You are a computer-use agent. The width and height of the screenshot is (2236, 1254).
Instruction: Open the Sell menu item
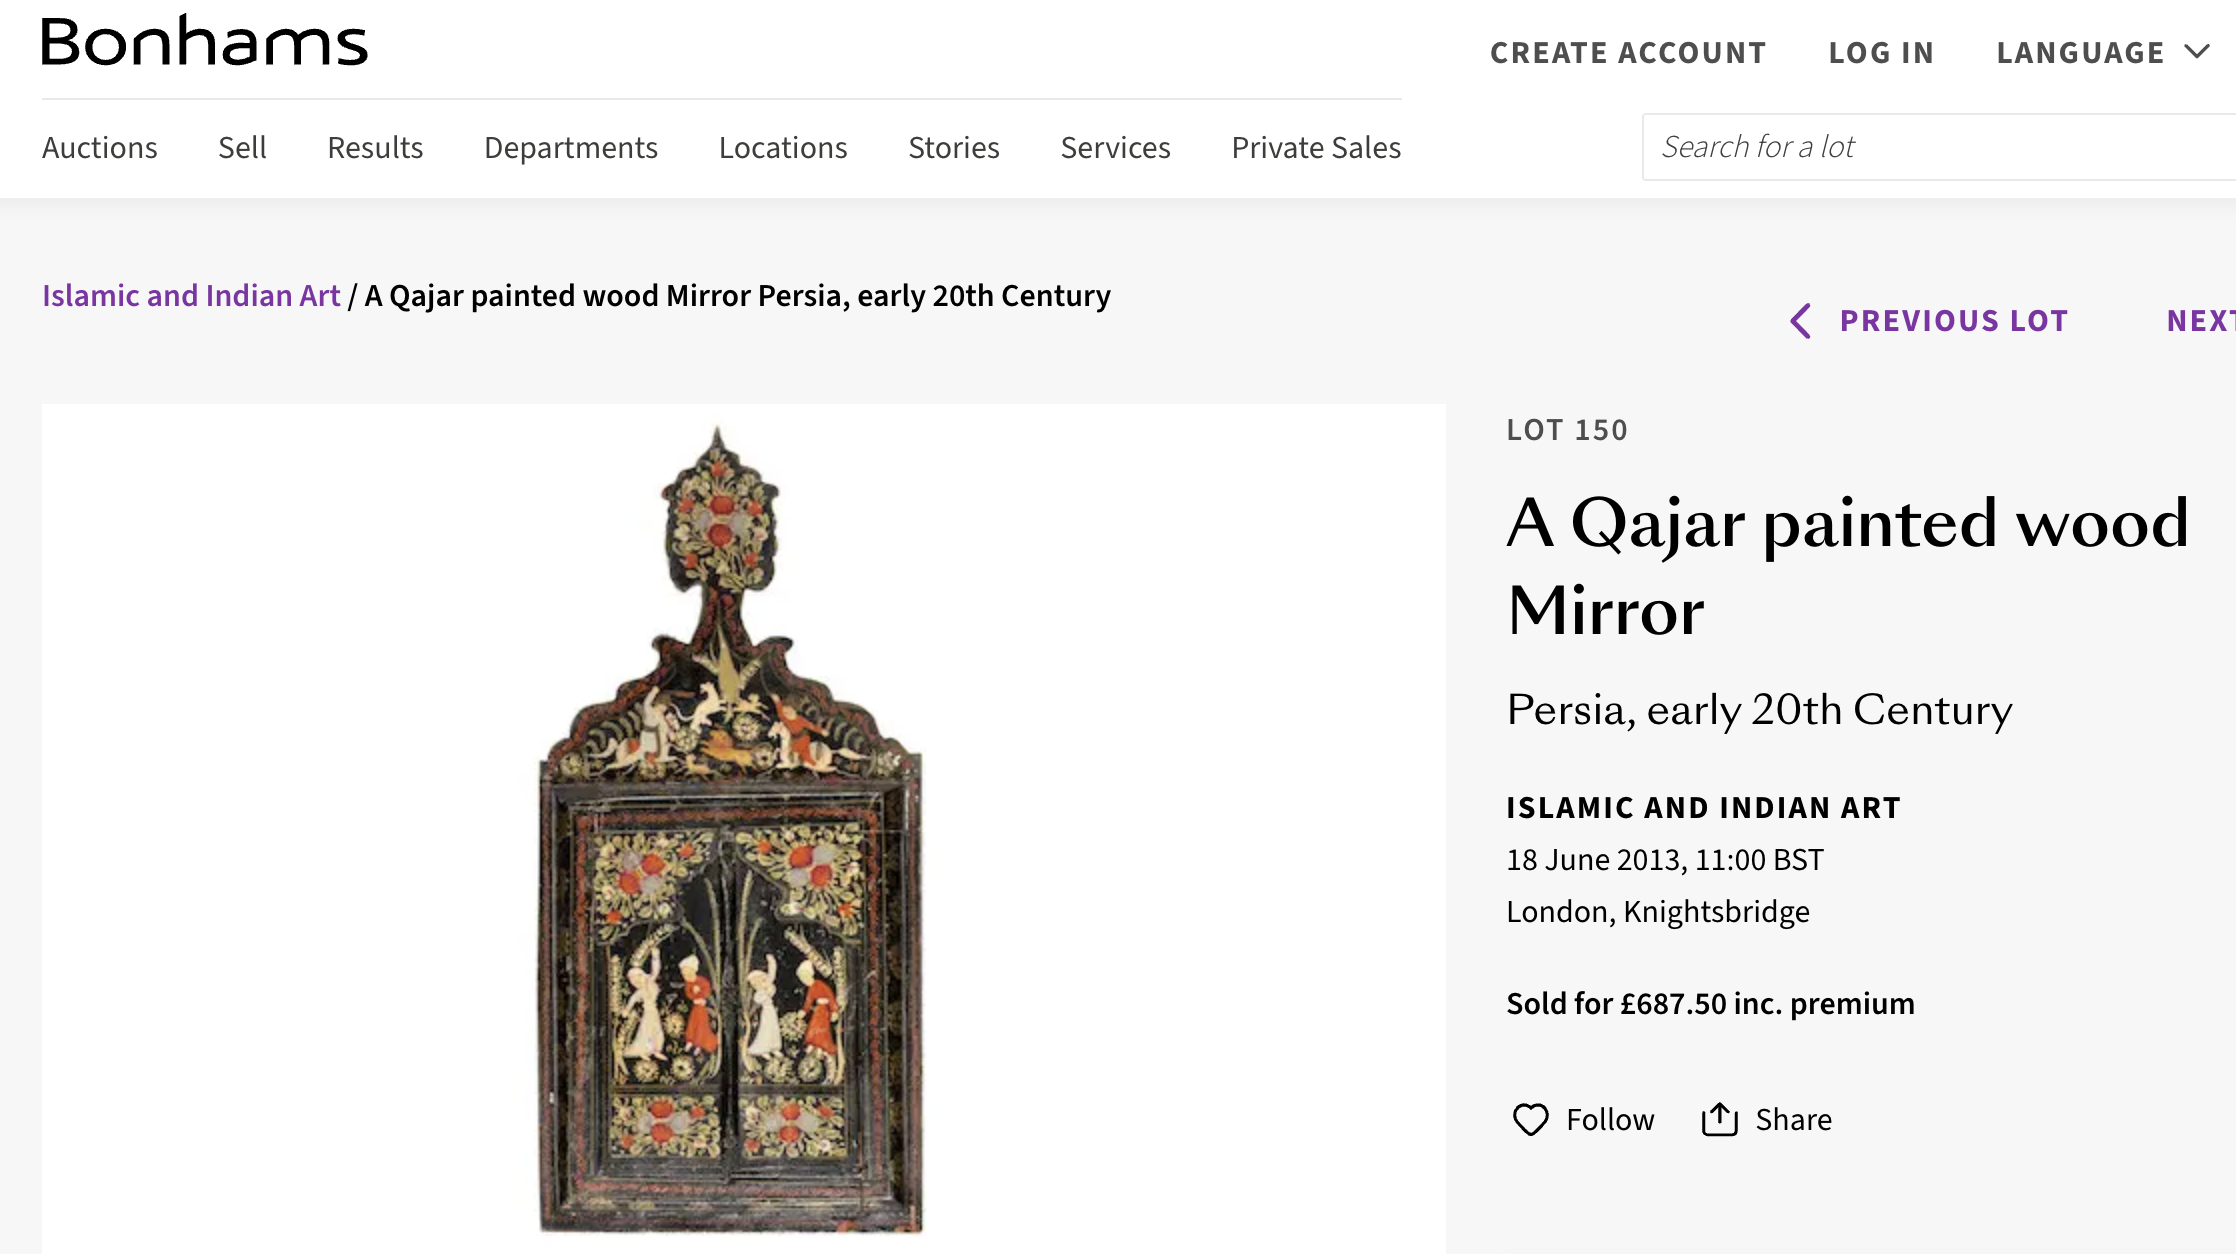point(242,147)
